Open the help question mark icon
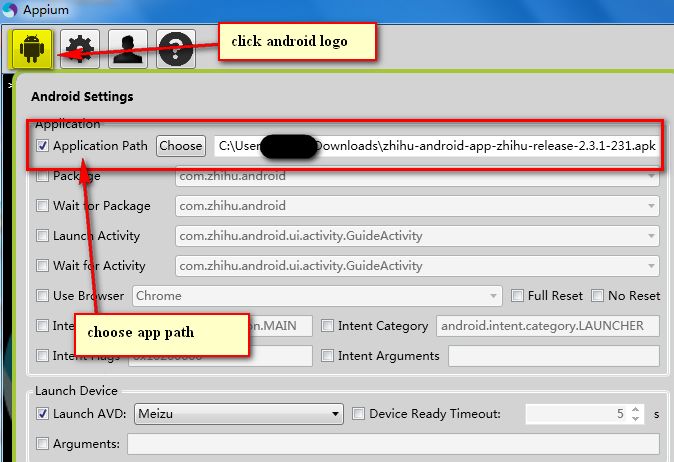 [176, 48]
